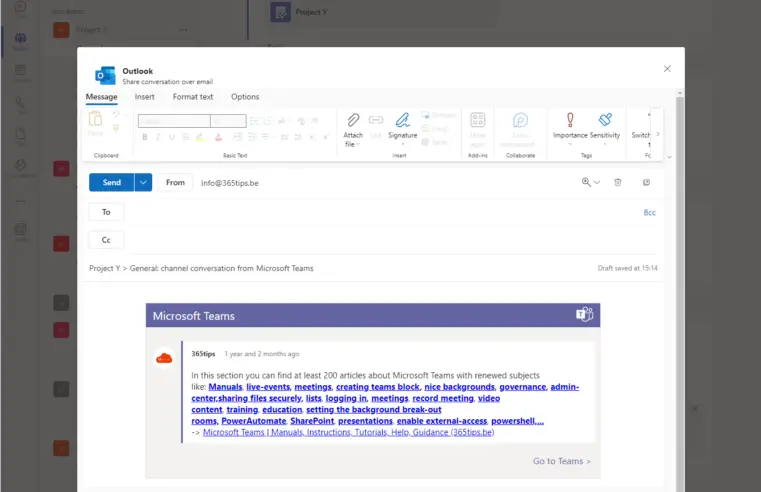Screen dimensions: 761x492
Task: Click the Importance exclamation mark icon
Action: [x=570, y=119]
